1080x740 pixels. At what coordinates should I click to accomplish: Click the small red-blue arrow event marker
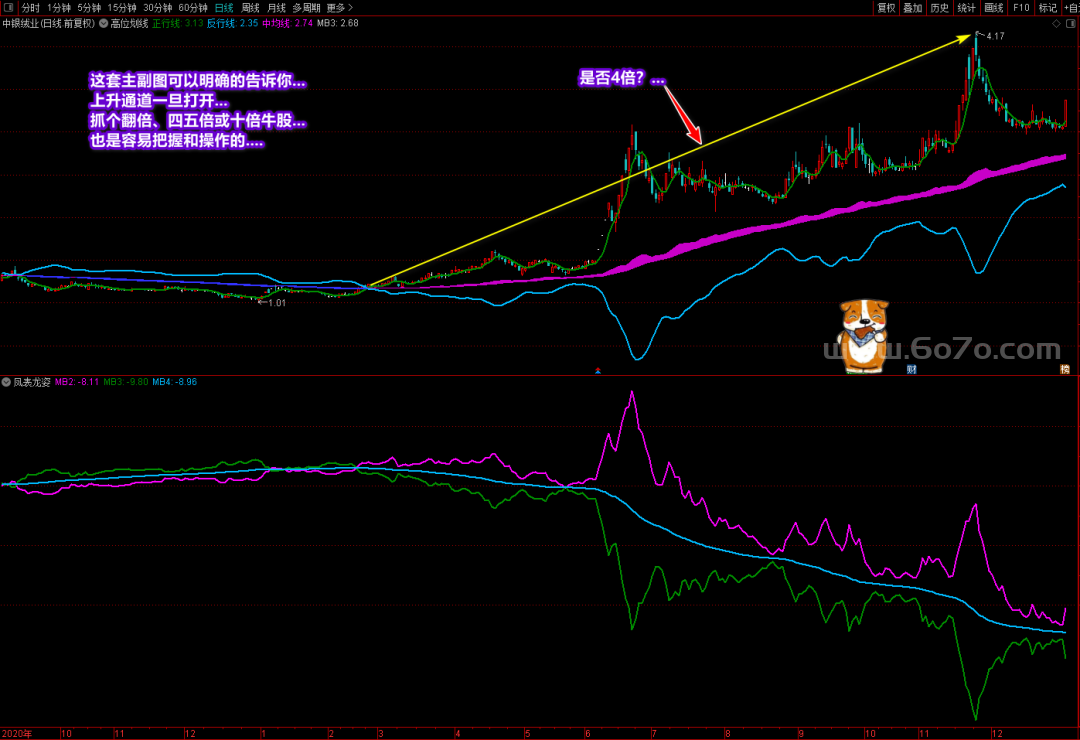coord(598,371)
